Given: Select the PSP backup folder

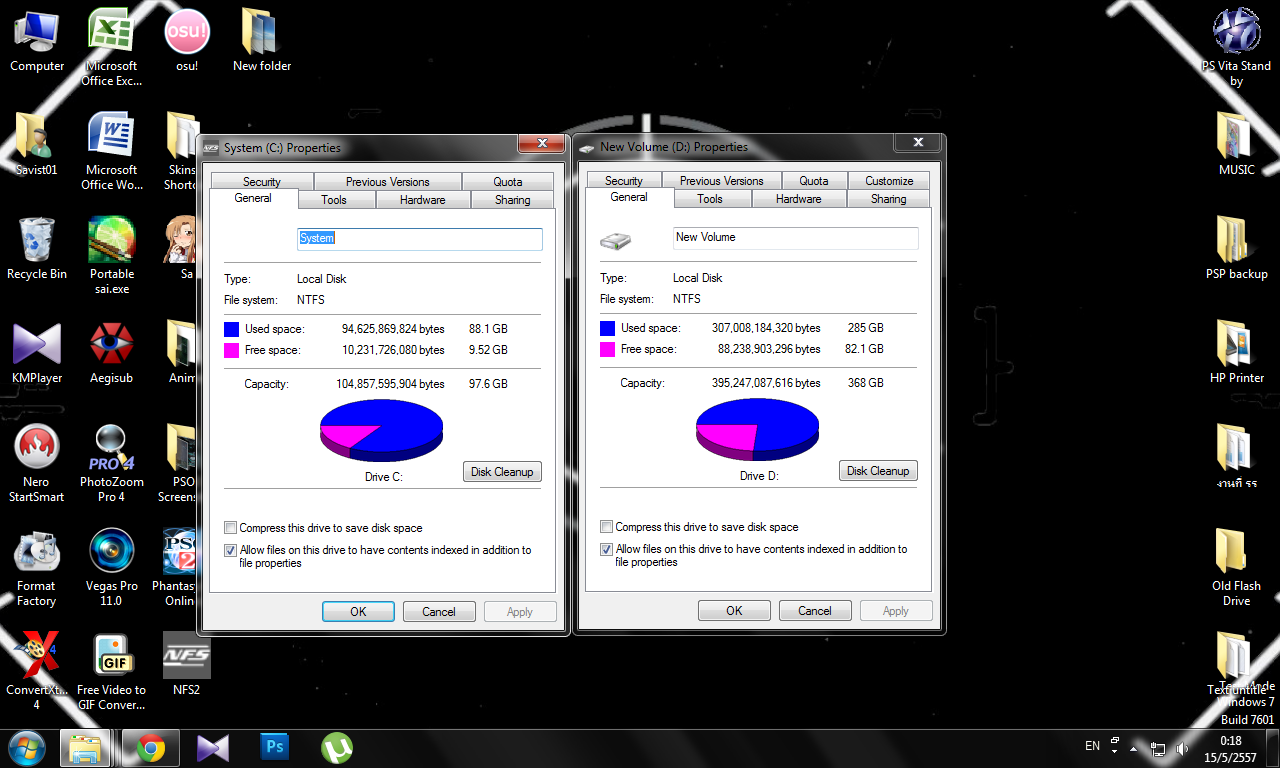Looking at the screenshot, I should [x=1237, y=249].
